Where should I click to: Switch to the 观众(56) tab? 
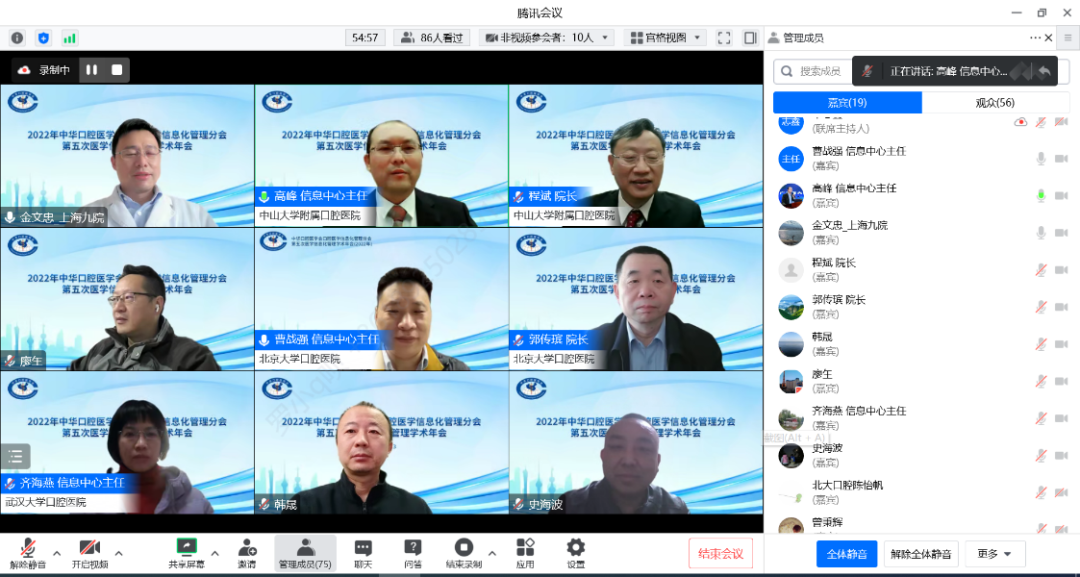(x=995, y=103)
